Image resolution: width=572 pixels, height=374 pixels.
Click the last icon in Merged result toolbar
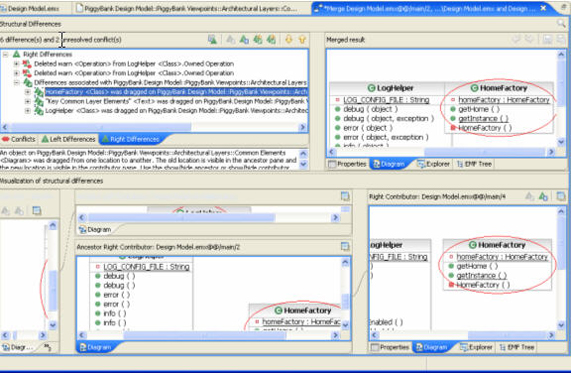coord(561,39)
